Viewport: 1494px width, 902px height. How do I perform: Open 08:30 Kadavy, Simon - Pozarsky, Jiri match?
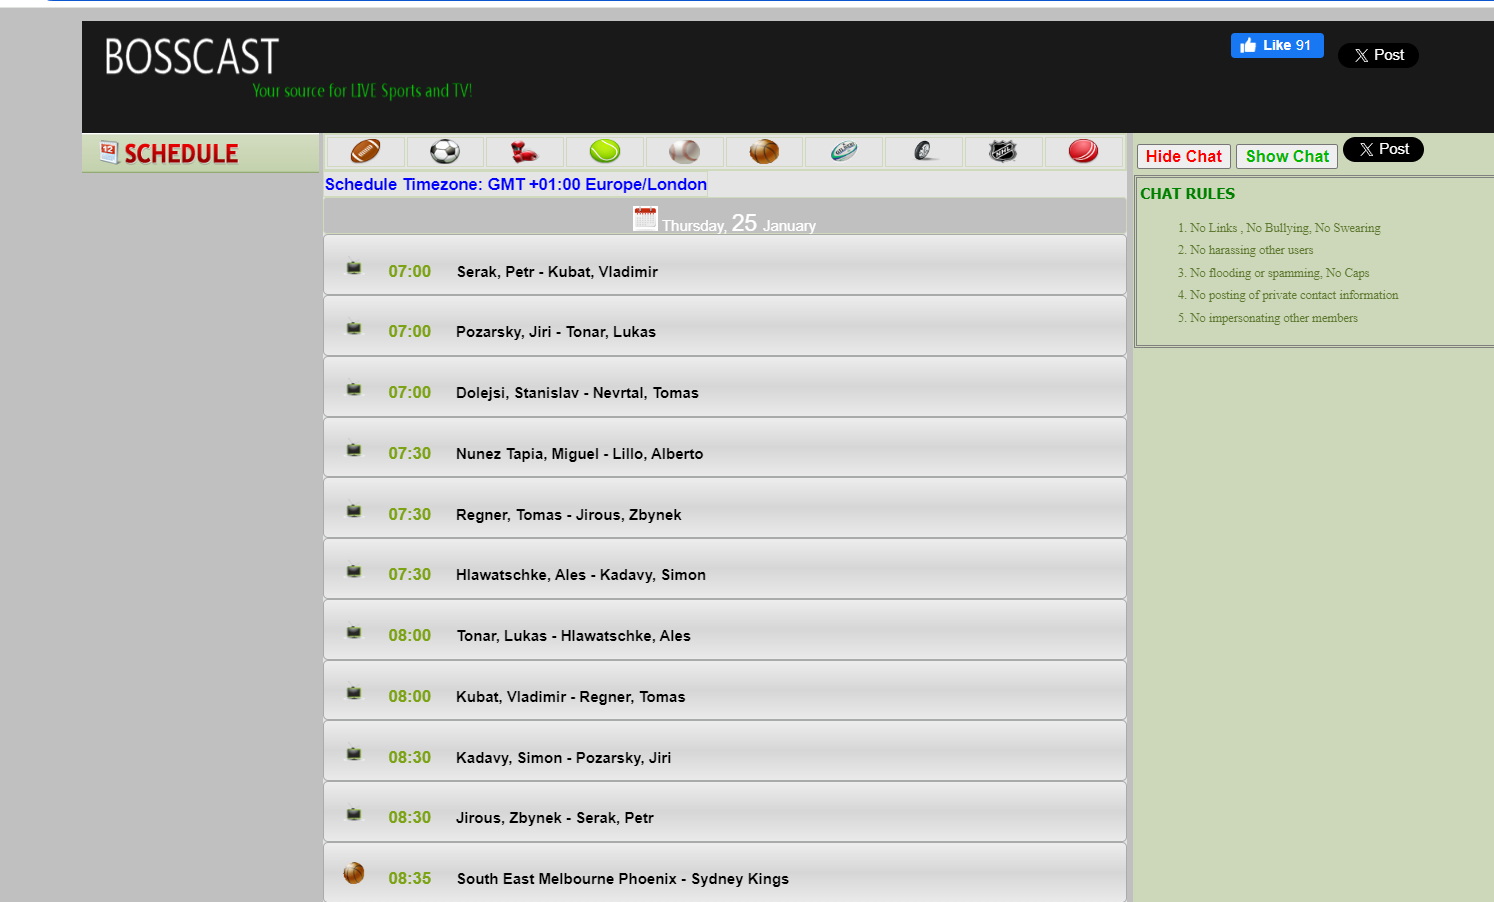pos(725,751)
